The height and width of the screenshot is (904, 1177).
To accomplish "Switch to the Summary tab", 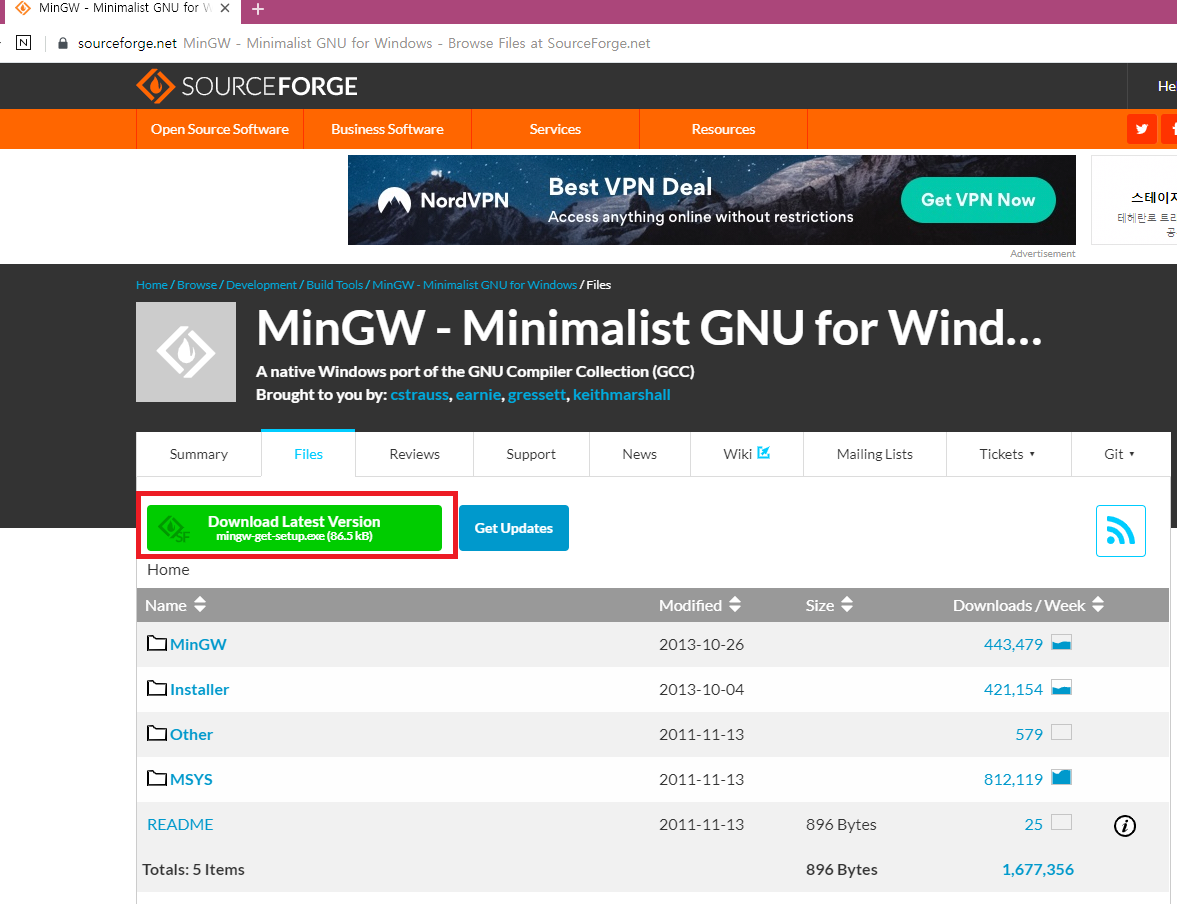I will (x=199, y=454).
